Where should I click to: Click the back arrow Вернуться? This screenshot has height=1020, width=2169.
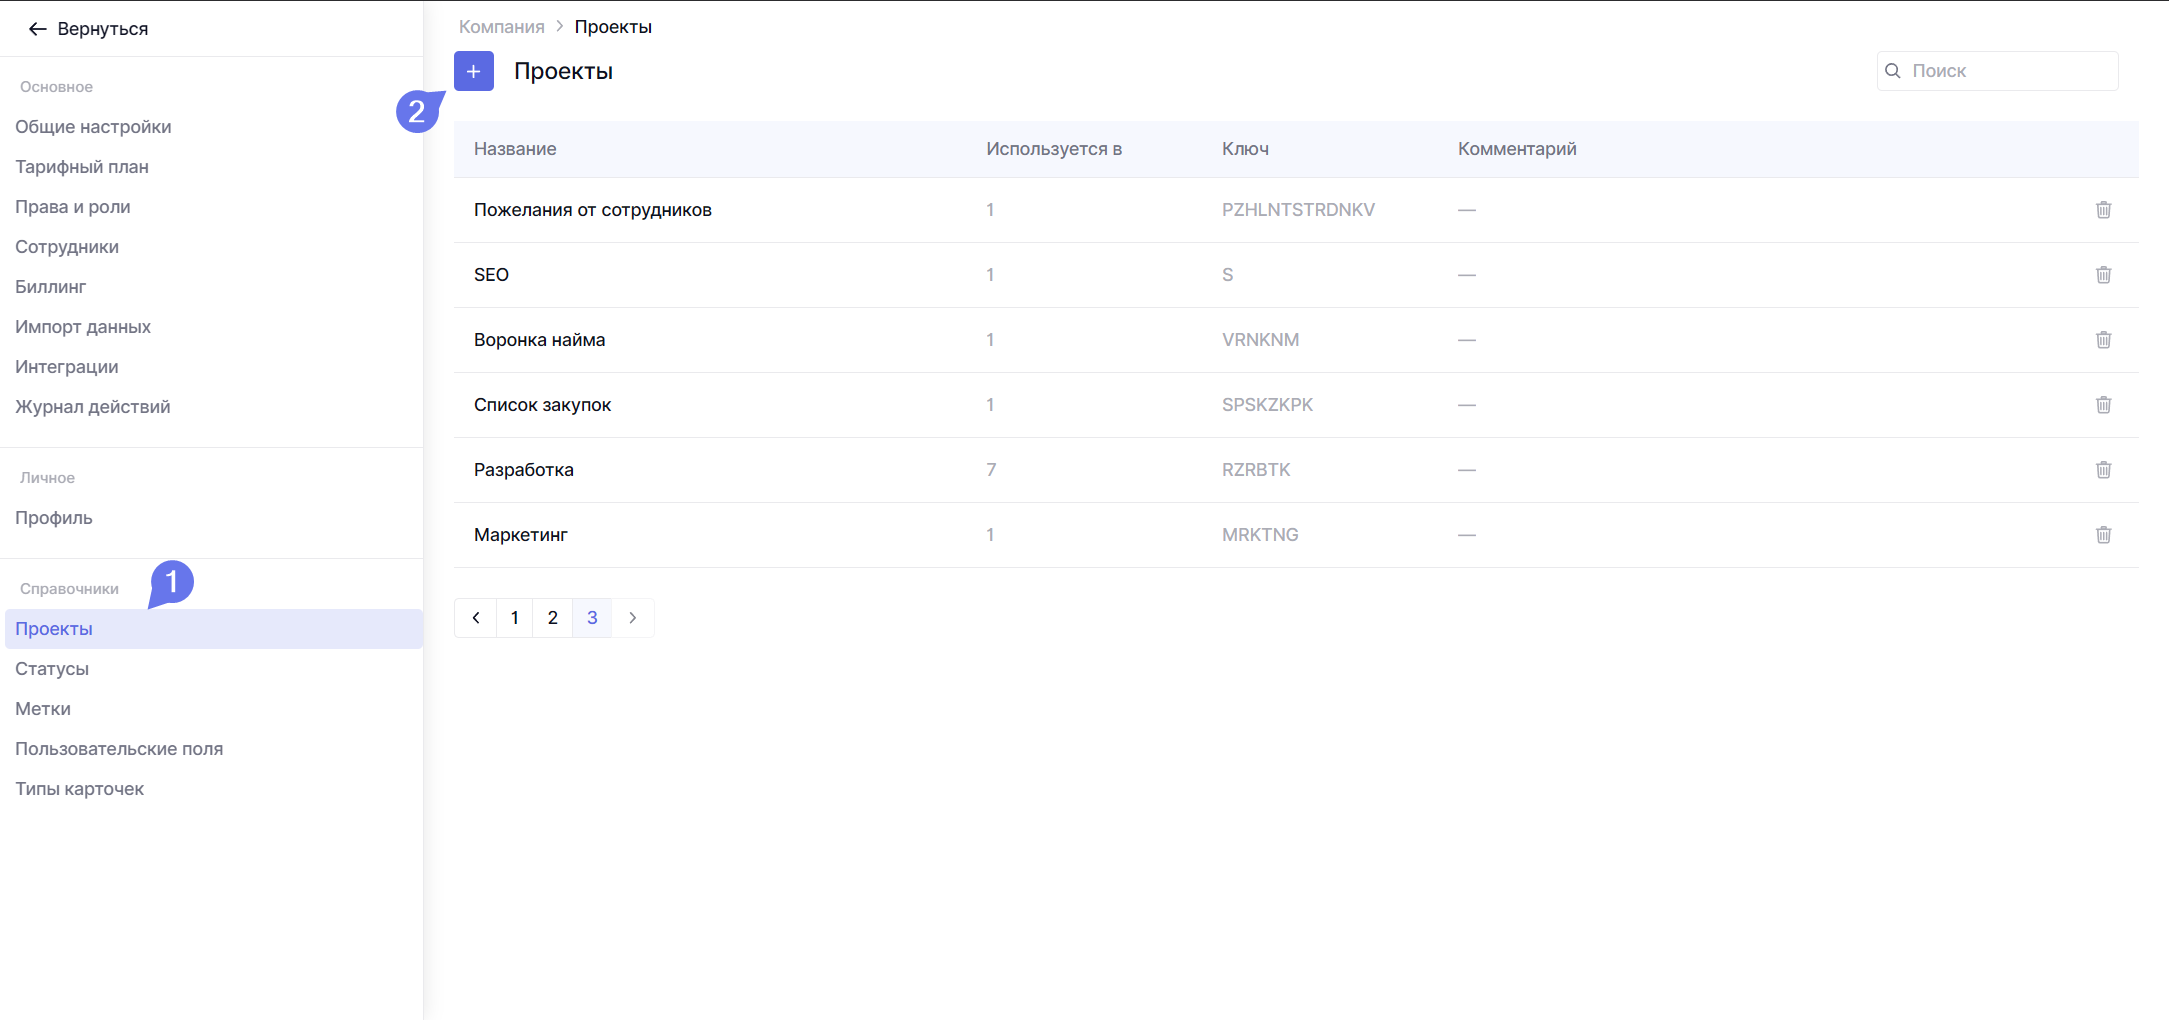[x=88, y=29]
